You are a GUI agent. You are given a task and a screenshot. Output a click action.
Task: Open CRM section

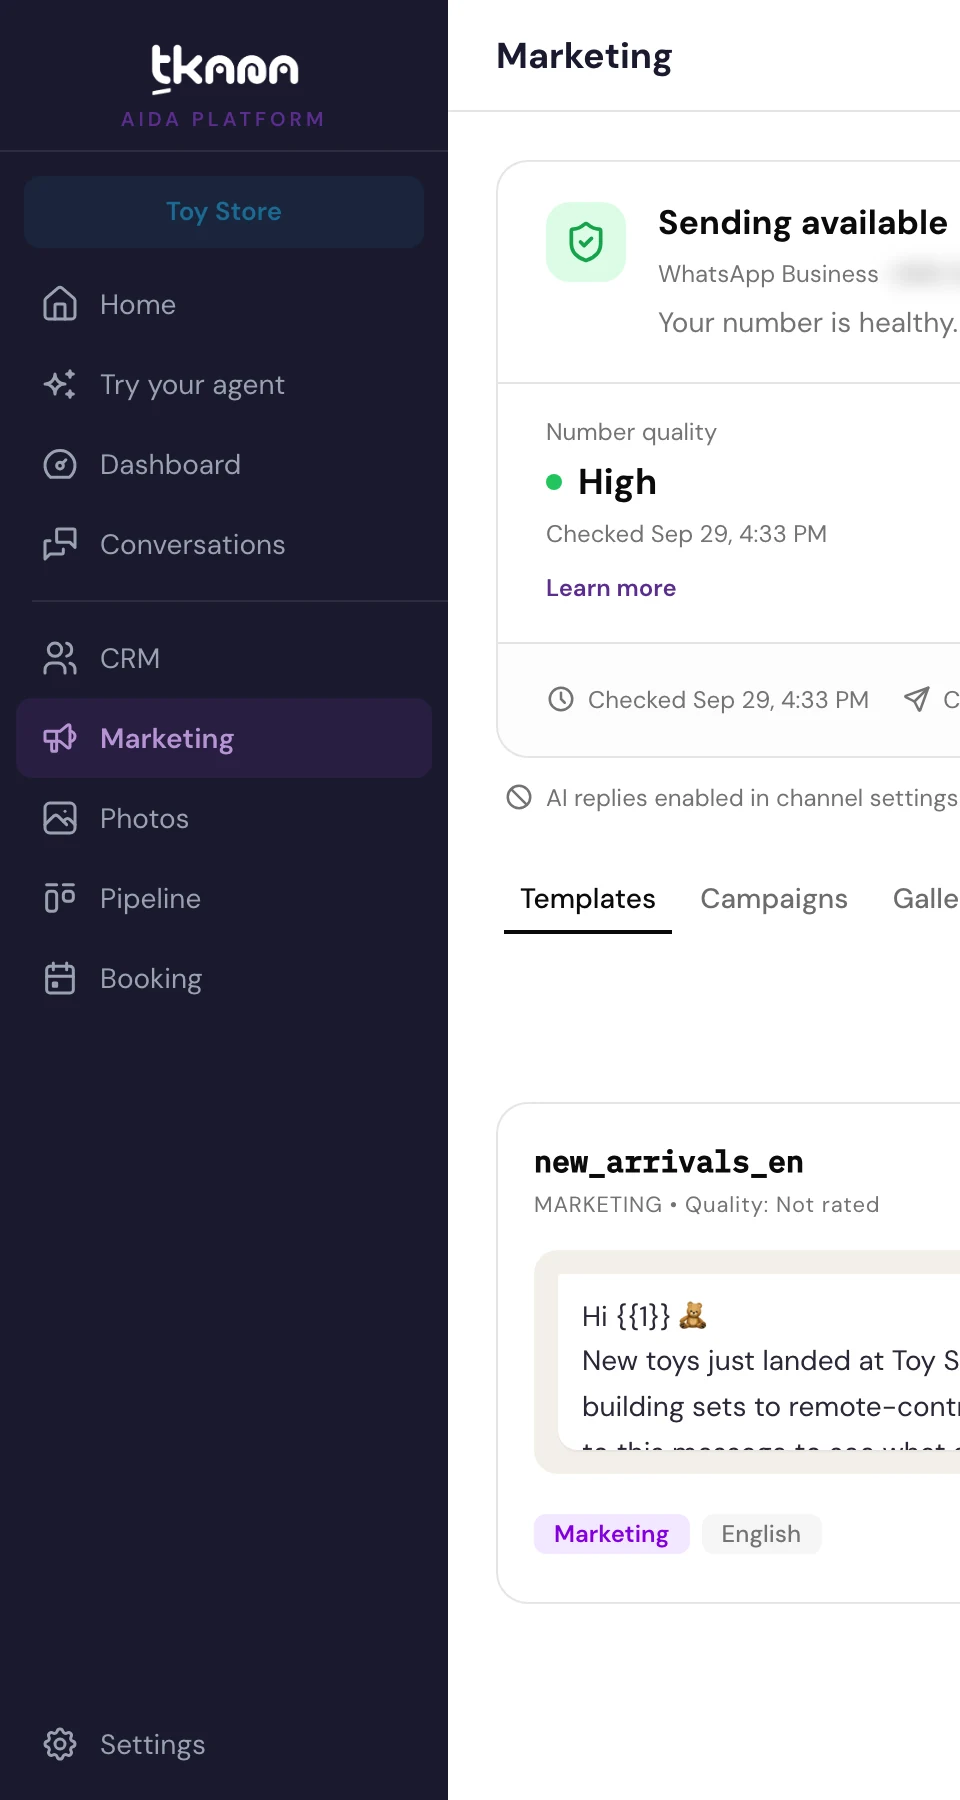click(224, 658)
